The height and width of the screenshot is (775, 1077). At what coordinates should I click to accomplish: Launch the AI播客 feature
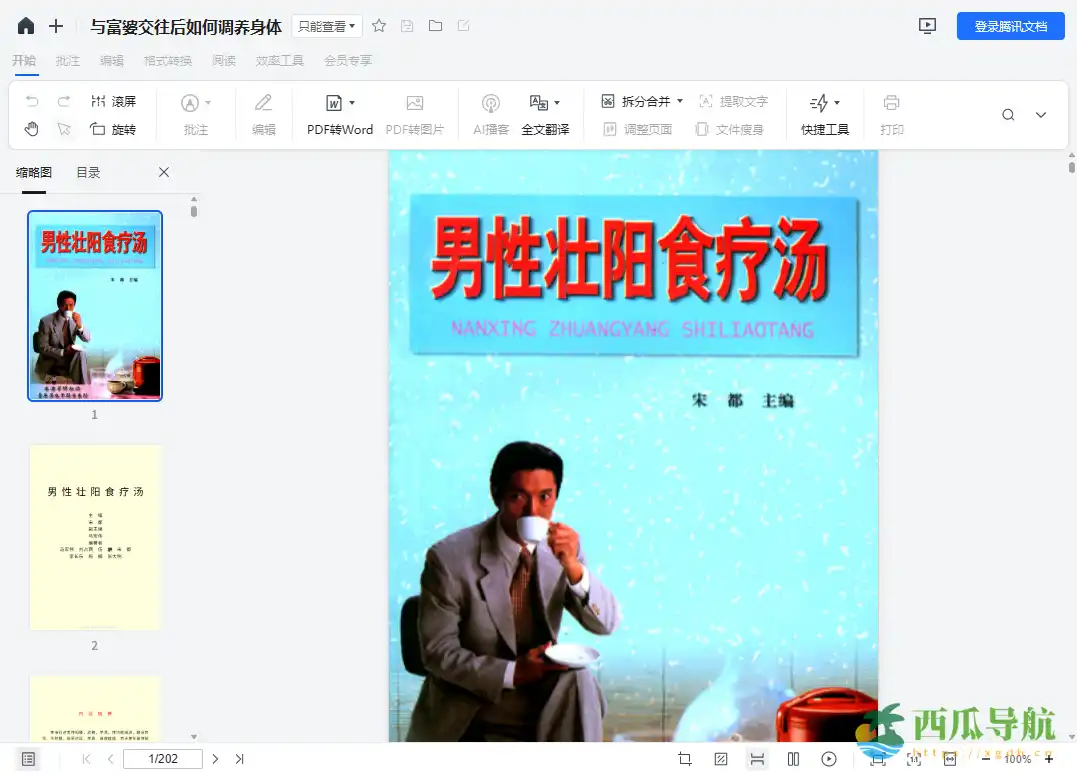(490, 114)
